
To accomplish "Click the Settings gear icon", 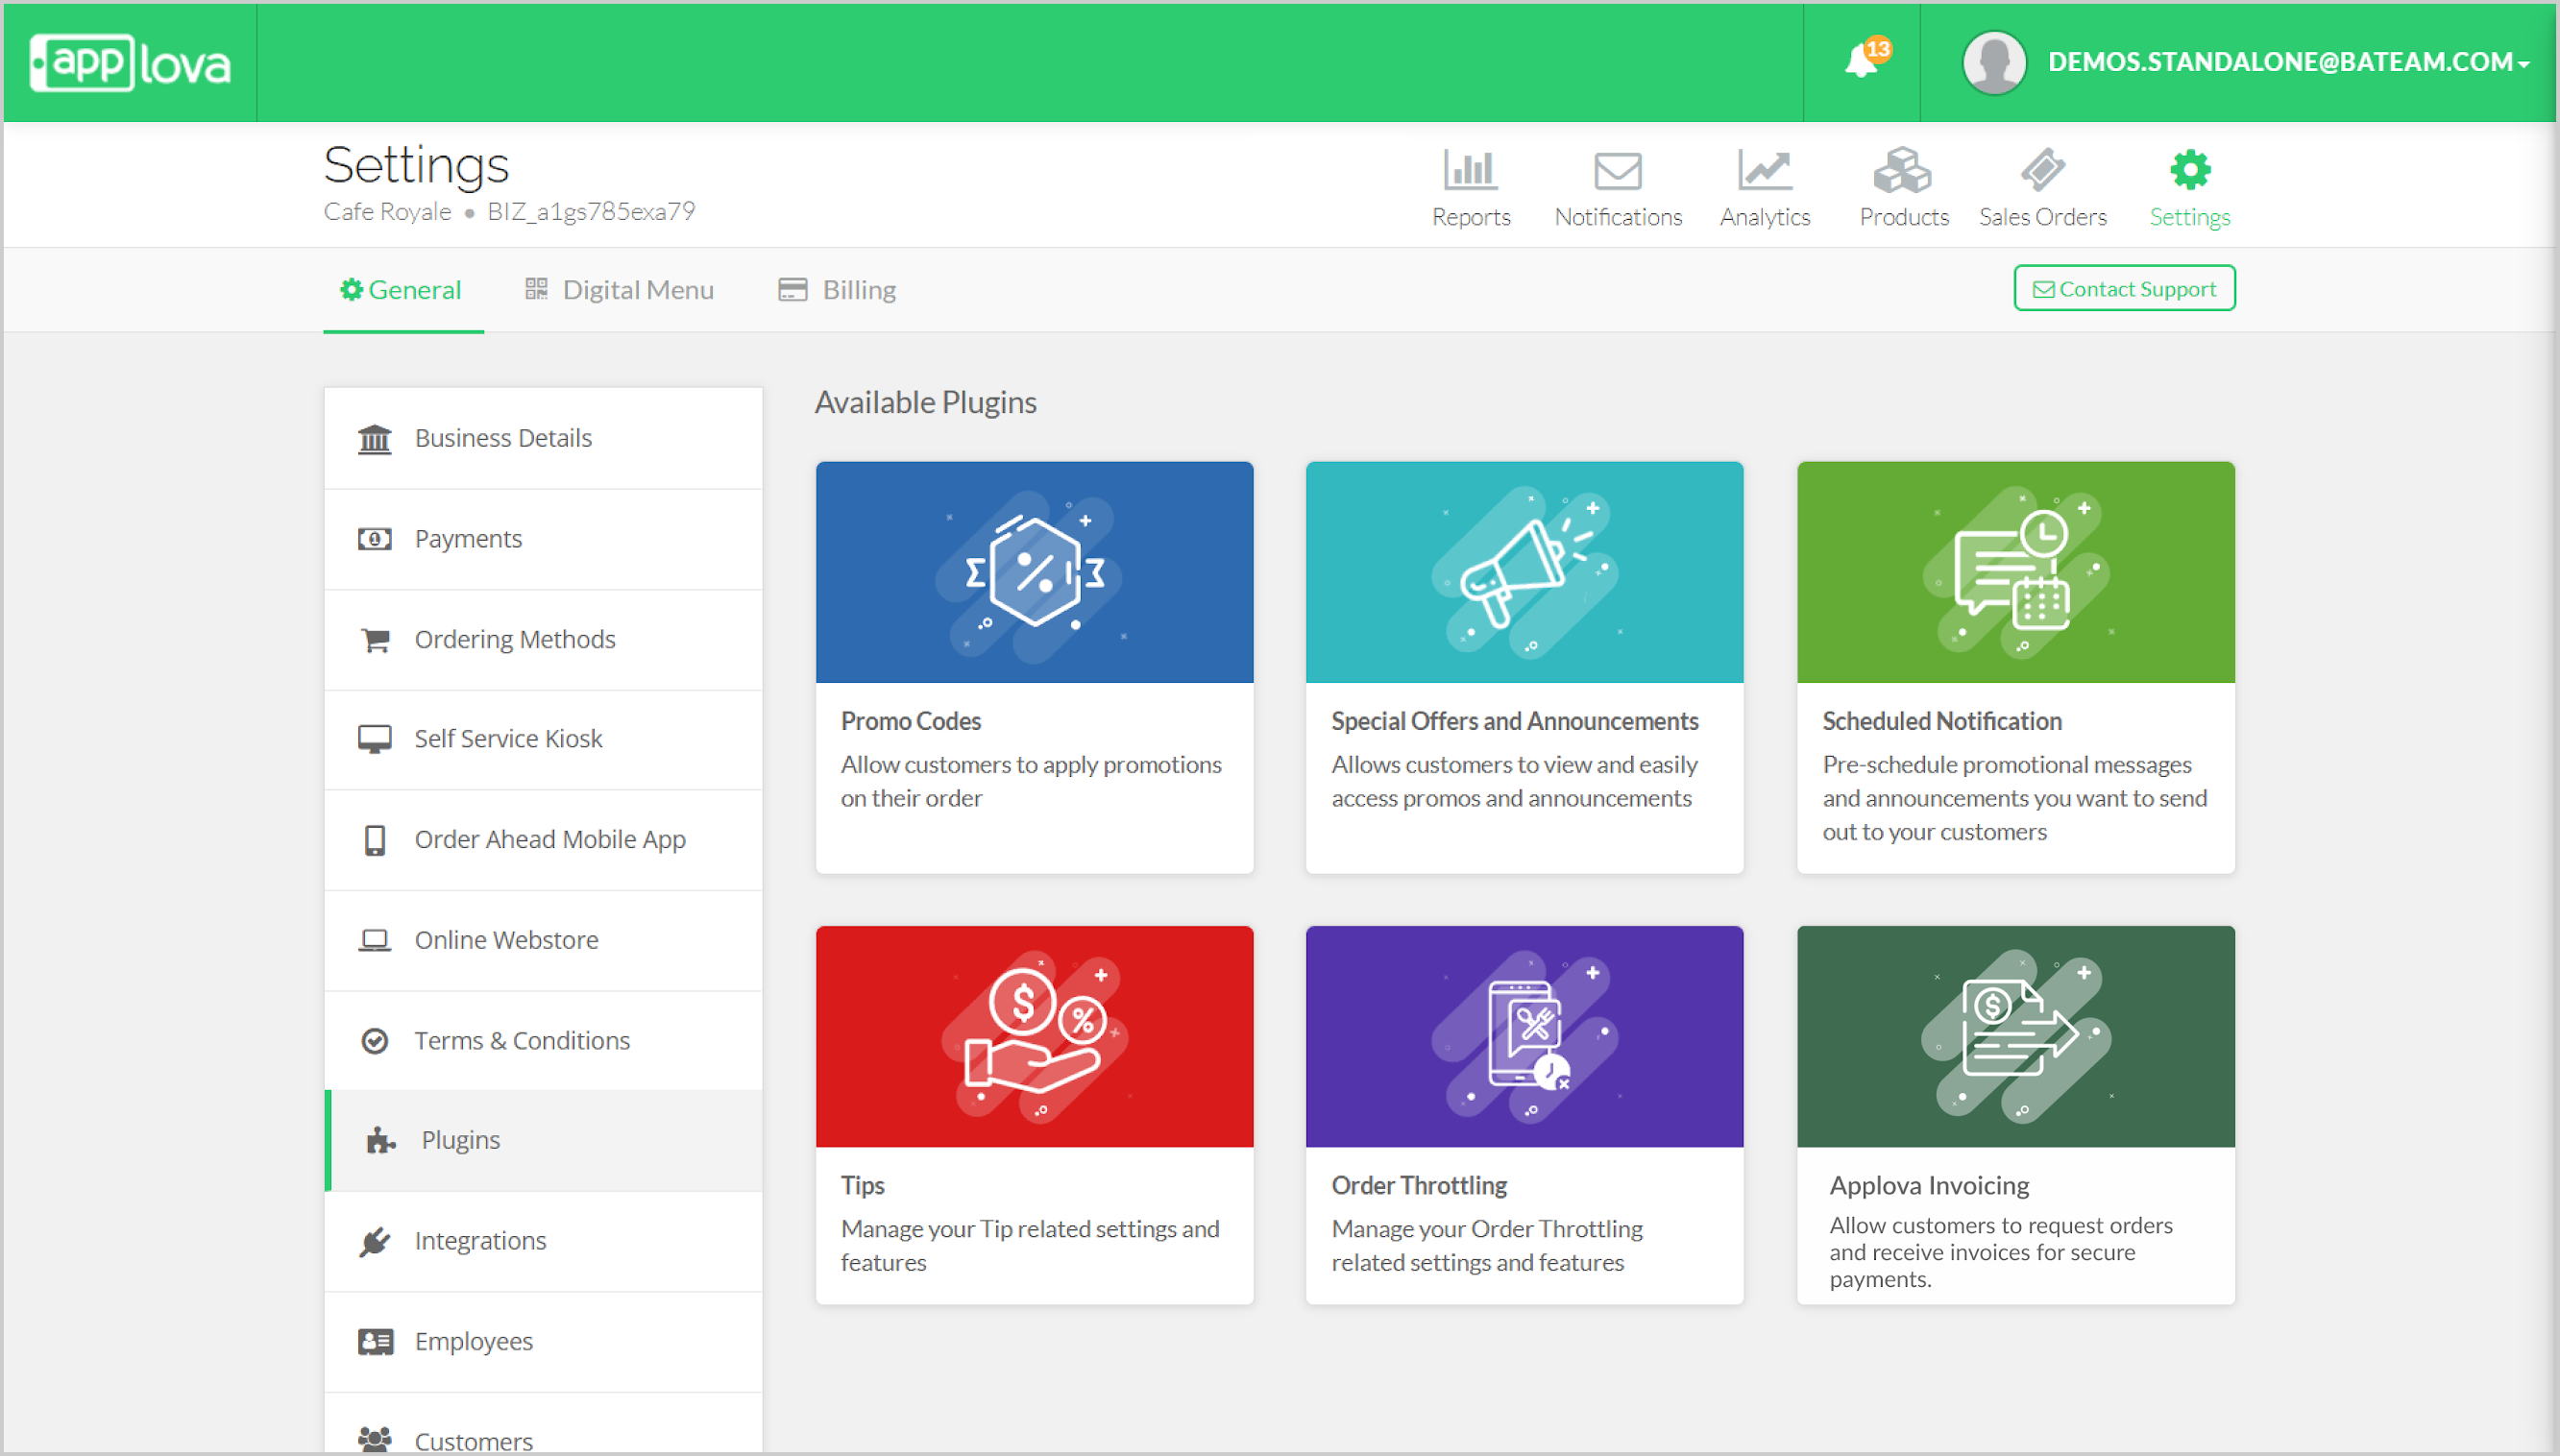I will click(2190, 170).
